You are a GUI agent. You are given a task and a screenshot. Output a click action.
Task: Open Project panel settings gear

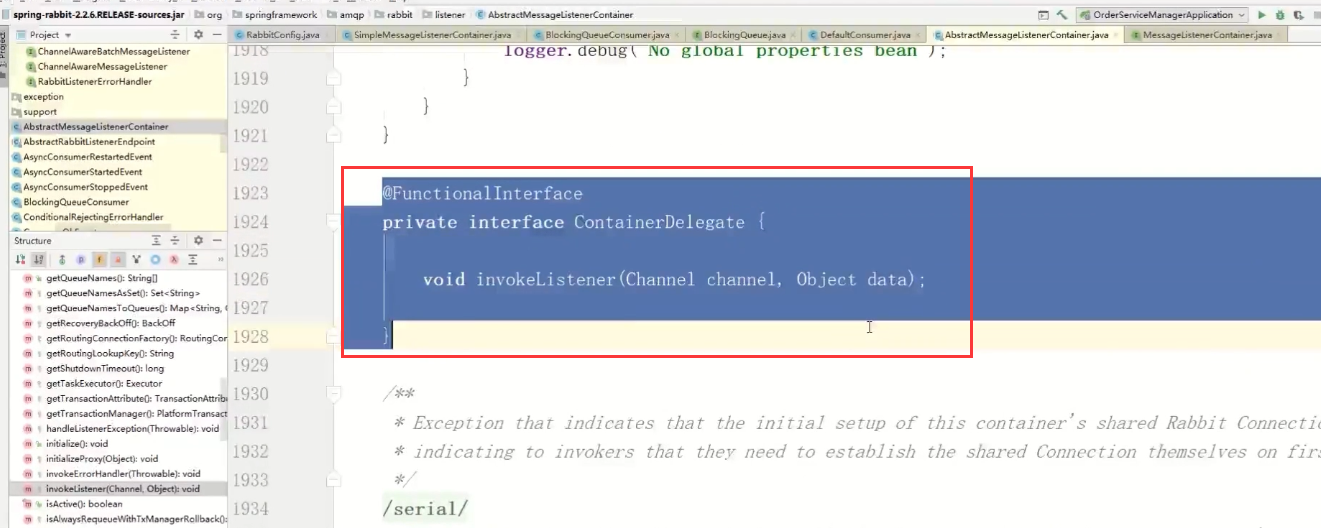[198, 34]
